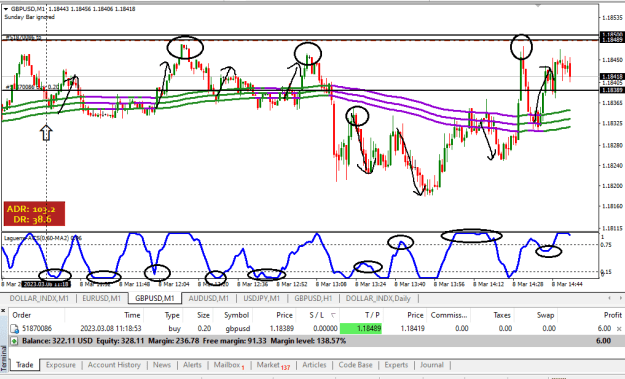The image size is (625, 379).
Task: Sort orders by the Size column header
Action: click(x=203, y=315)
